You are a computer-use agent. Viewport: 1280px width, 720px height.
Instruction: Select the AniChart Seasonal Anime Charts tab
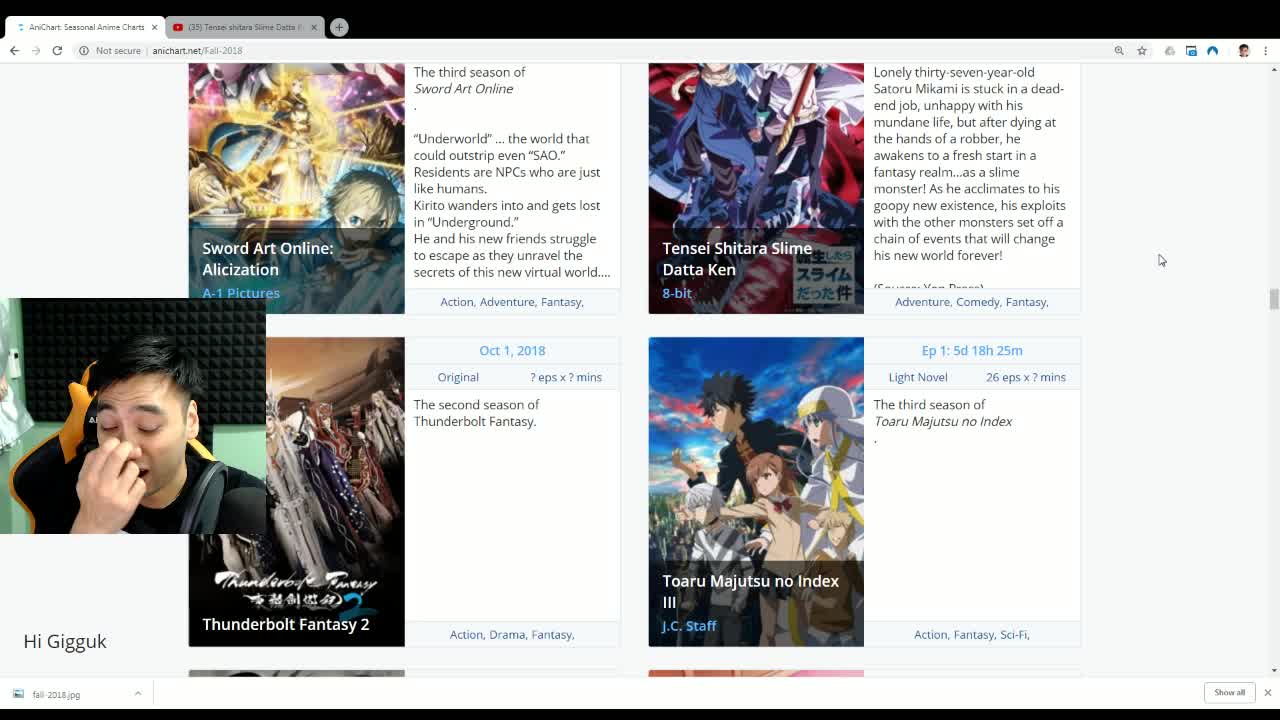pos(86,27)
